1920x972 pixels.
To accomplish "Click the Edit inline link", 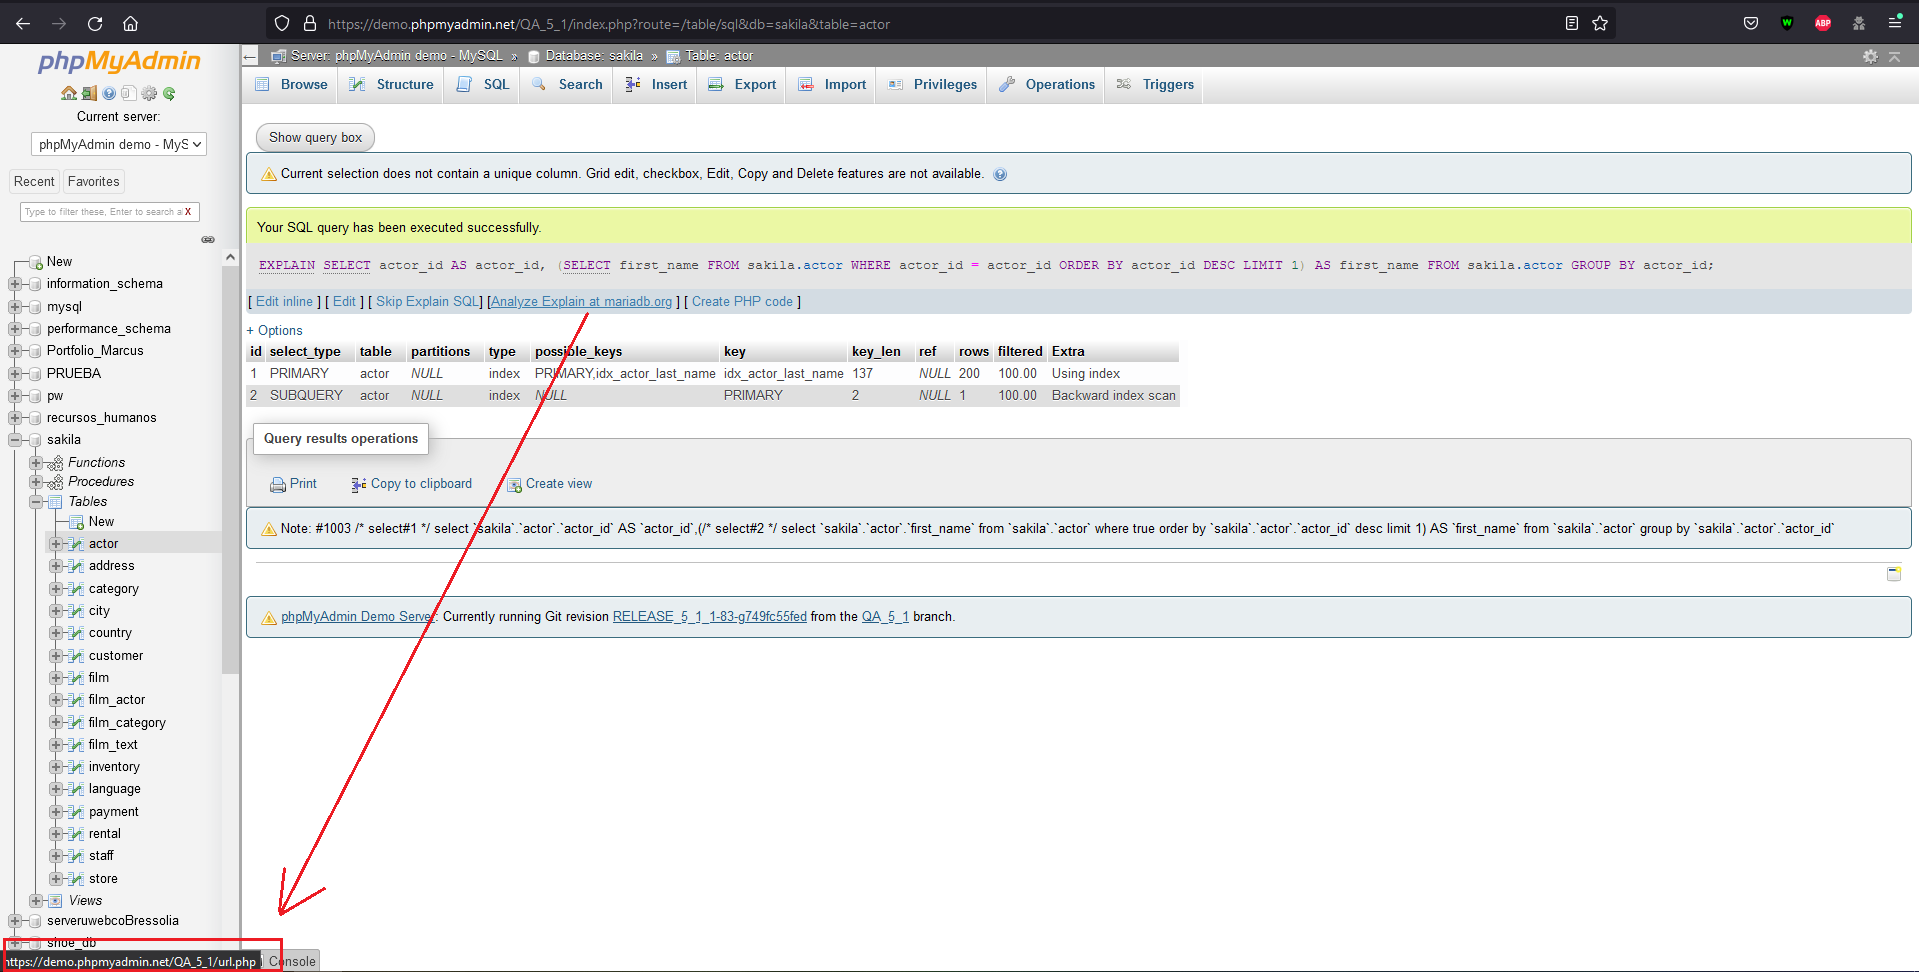I will coord(284,301).
